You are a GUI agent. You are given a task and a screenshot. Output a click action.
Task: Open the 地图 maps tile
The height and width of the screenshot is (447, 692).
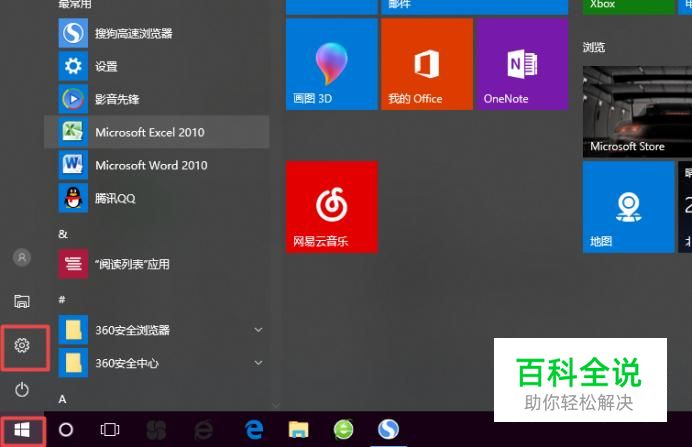coord(628,207)
